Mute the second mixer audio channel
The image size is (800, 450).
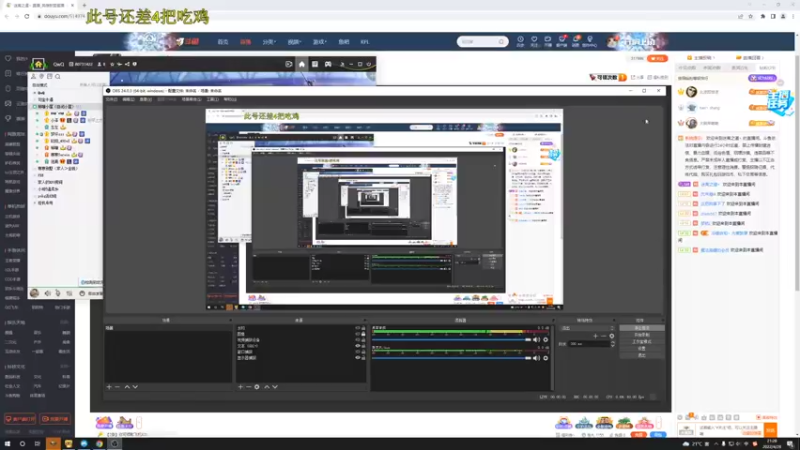(536, 358)
